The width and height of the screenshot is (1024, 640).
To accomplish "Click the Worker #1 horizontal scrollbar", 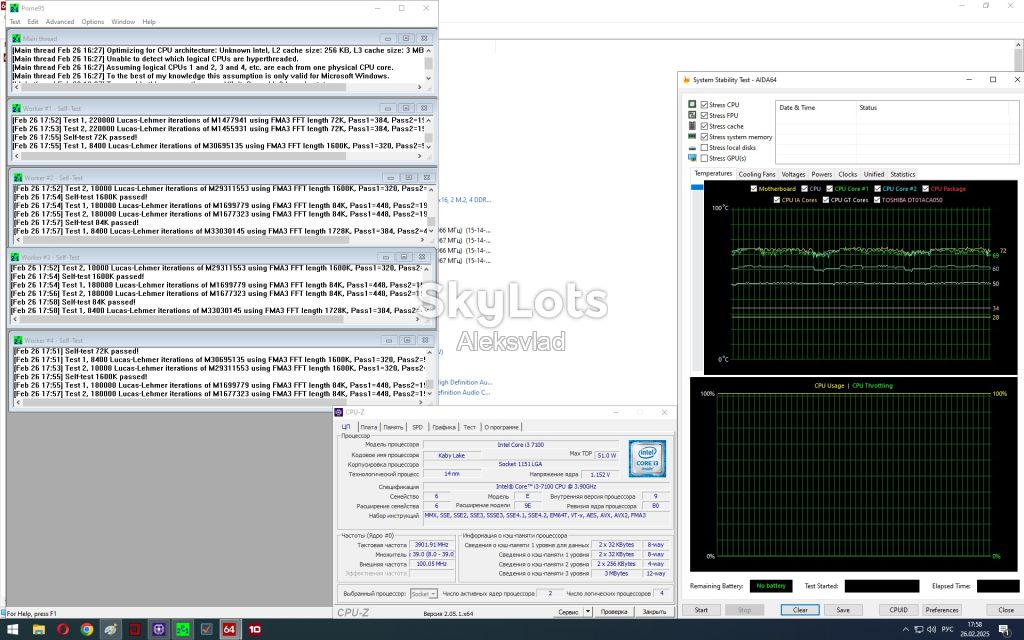I will 218,157.
